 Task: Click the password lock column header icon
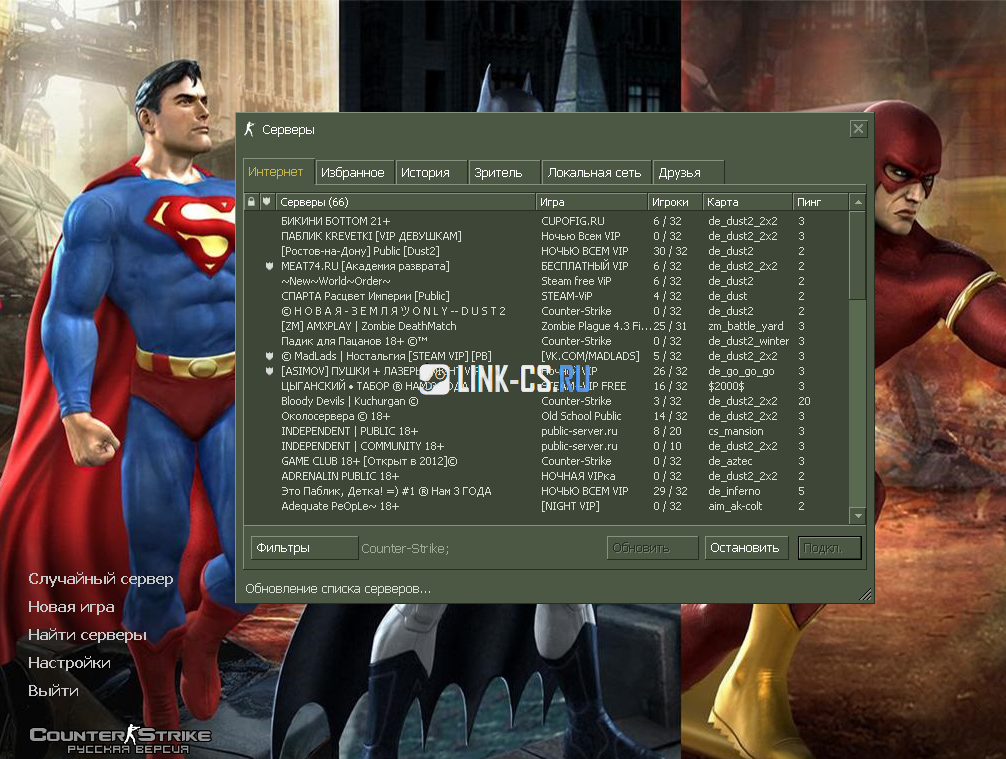click(x=252, y=202)
